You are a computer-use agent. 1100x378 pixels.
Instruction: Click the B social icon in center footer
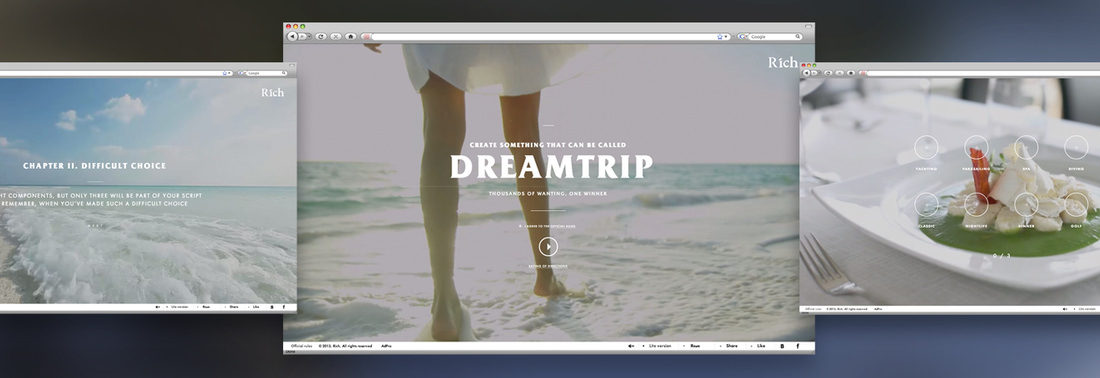(x=782, y=346)
